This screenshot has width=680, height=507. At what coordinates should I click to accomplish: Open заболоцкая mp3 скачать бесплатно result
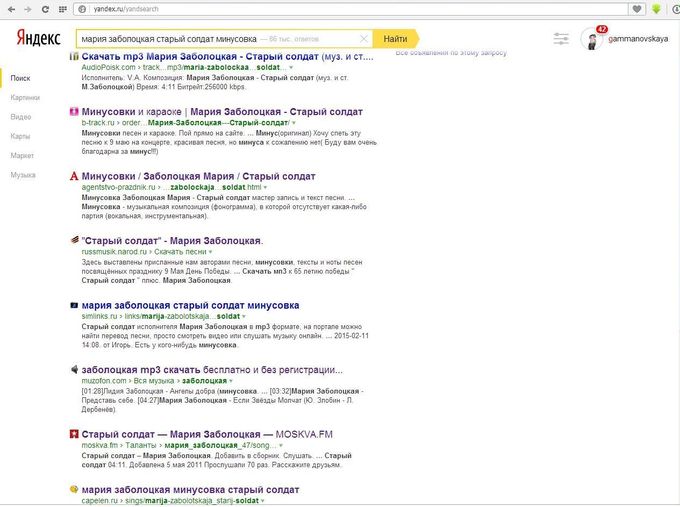(x=212, y=370)
